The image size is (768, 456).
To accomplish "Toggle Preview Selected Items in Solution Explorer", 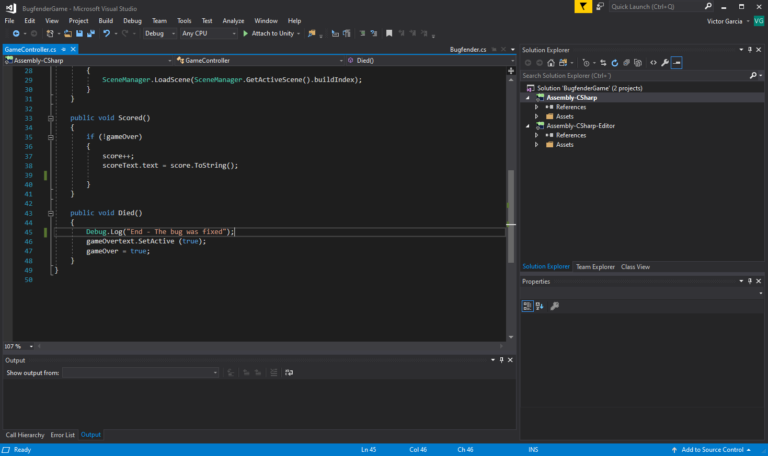I will (x=676, y=63).
